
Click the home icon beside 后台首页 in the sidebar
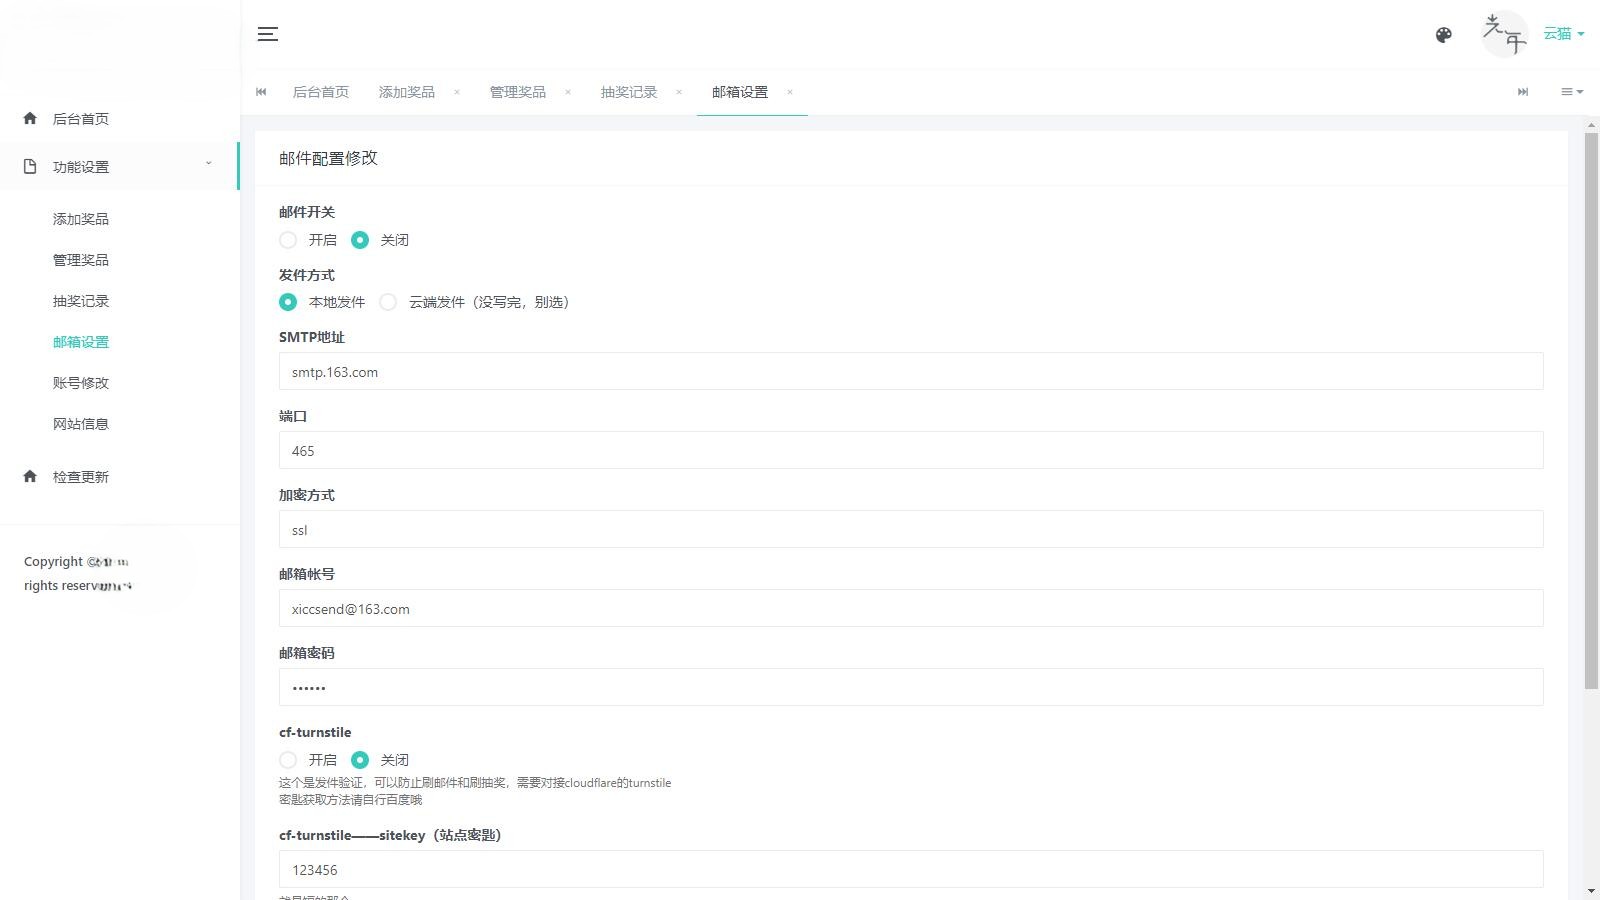click(30, 118)
